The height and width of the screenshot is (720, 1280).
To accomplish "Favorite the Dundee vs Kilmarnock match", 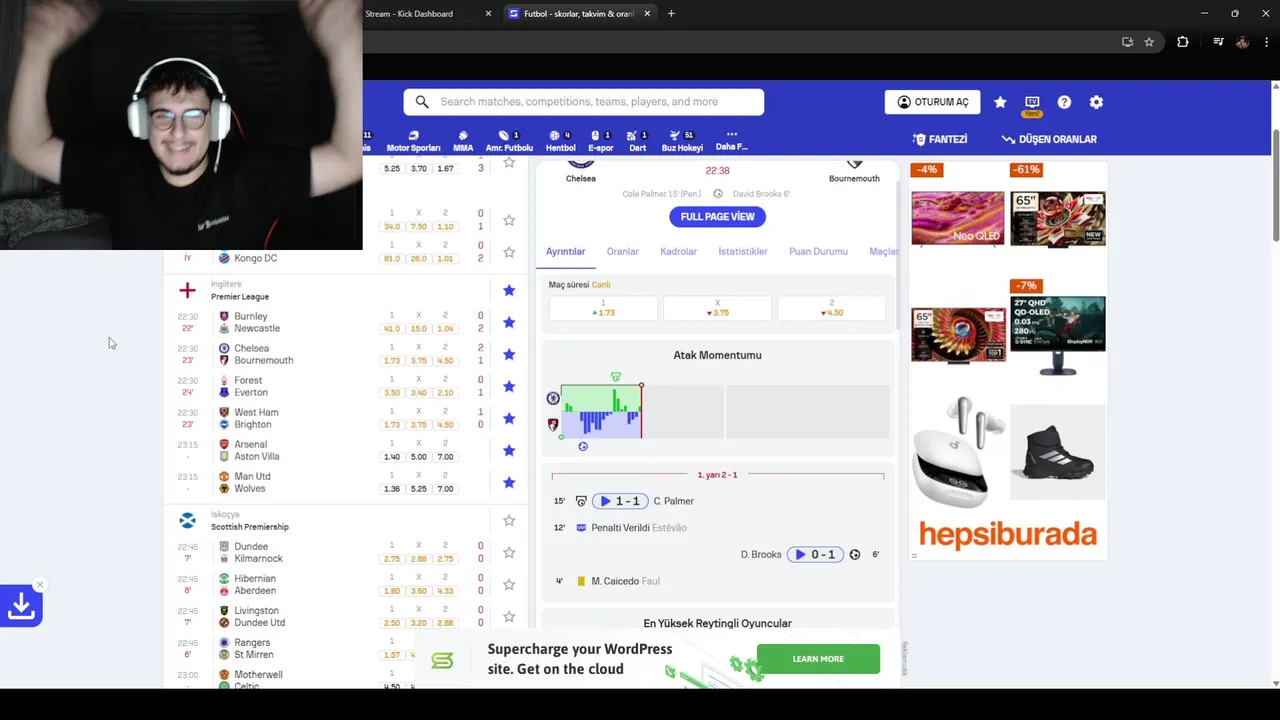I will pos(509,552).
